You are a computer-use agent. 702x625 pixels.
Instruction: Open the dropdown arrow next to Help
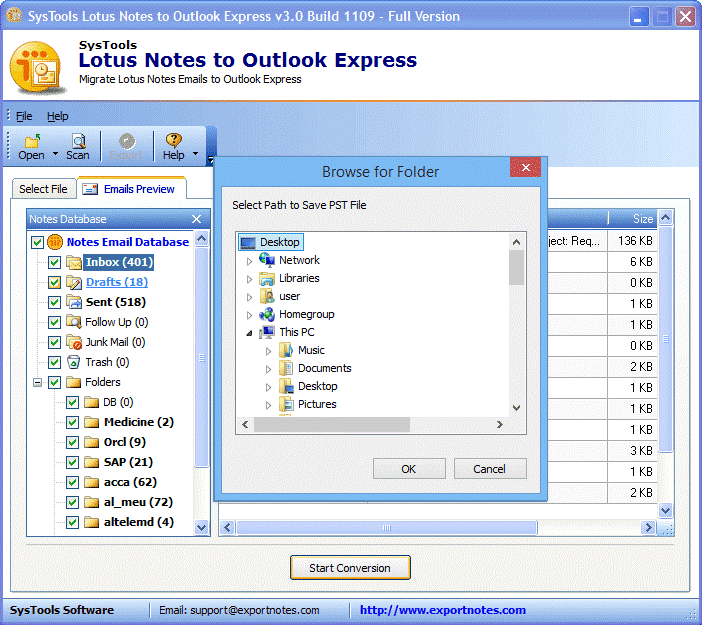tap(195, 154)
